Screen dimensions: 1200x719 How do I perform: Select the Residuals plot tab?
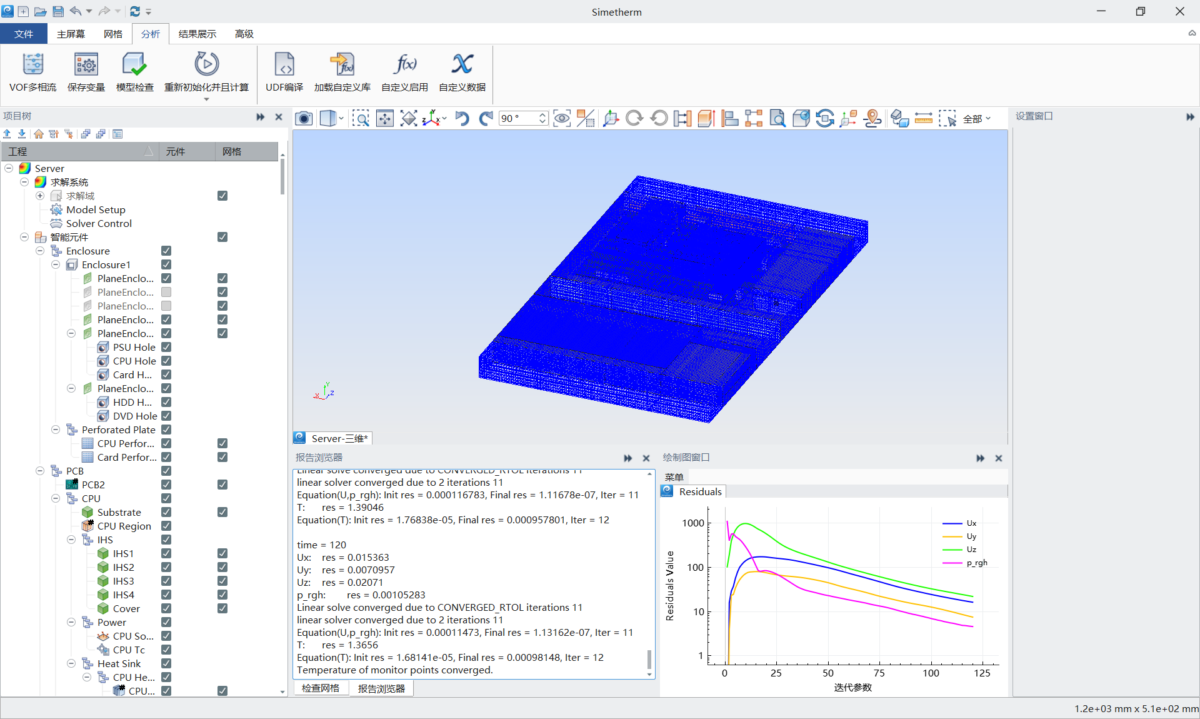[693, 491]
